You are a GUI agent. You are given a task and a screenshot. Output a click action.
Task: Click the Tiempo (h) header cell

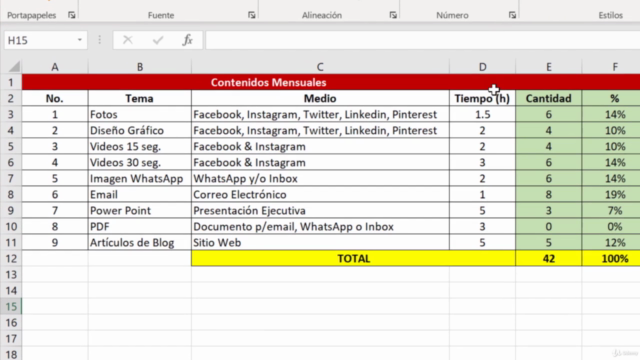(482, 98)
